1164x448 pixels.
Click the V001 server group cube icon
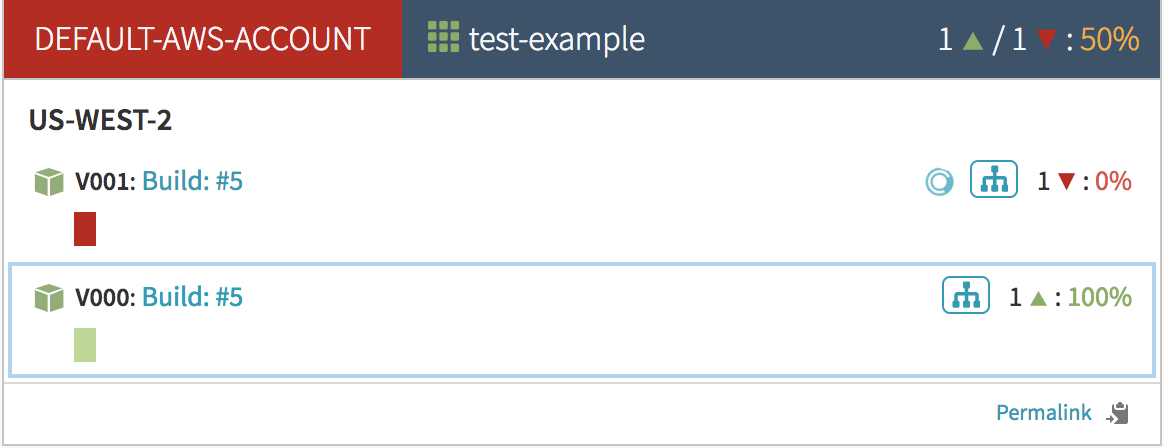pos(49,183)
